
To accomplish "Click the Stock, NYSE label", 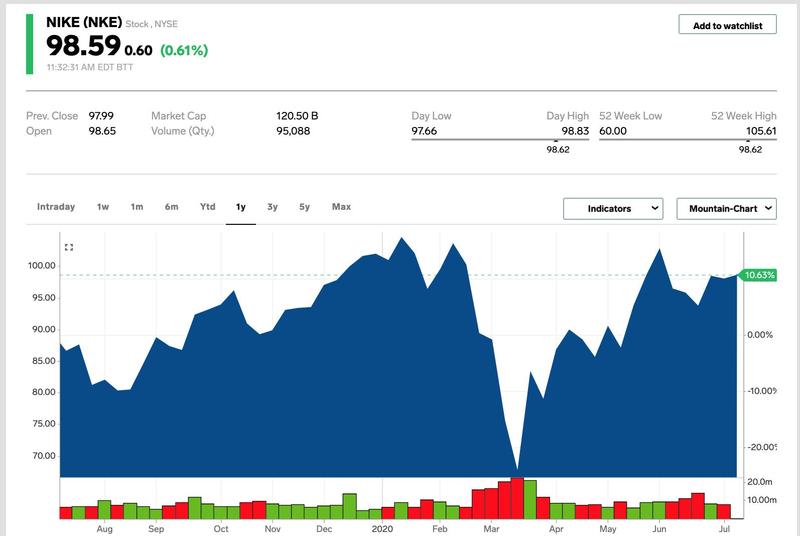I will coord(152,24).
